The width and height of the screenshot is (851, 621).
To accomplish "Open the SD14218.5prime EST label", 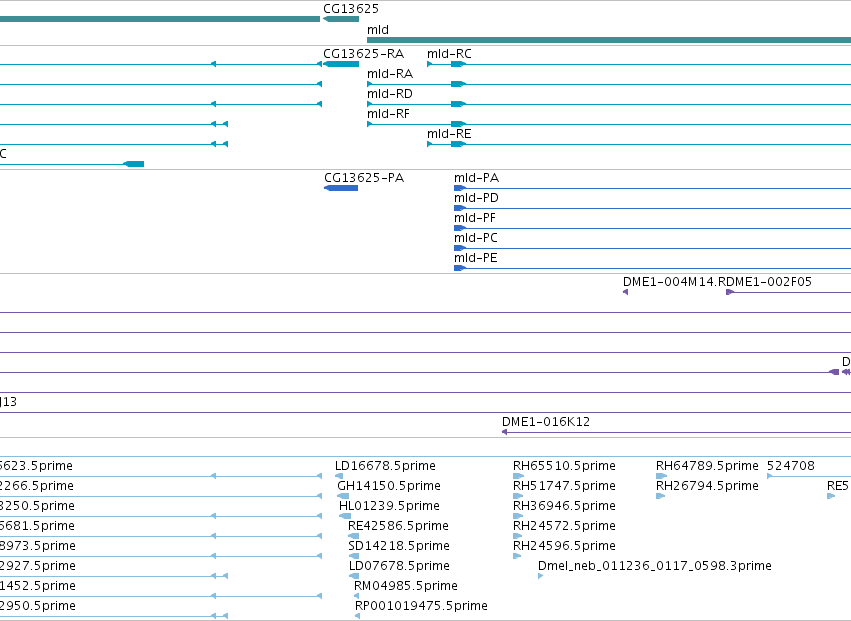I will pyautogui.click(x=398, y=546).
